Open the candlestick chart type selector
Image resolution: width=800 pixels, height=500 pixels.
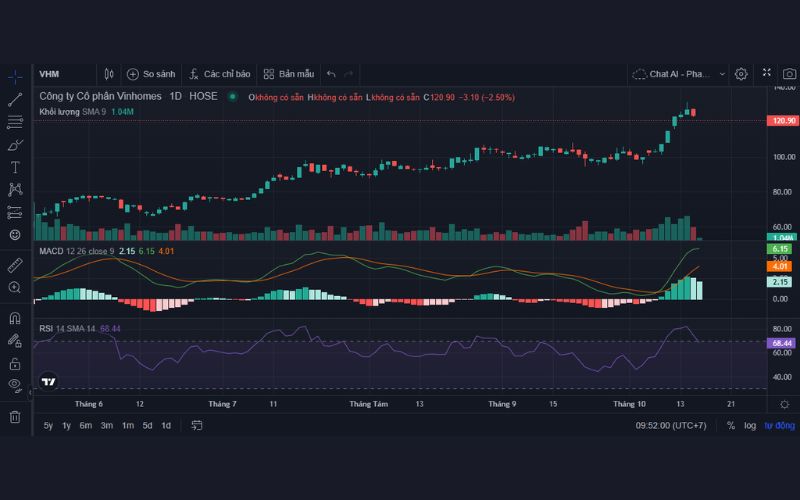[109, 74]
